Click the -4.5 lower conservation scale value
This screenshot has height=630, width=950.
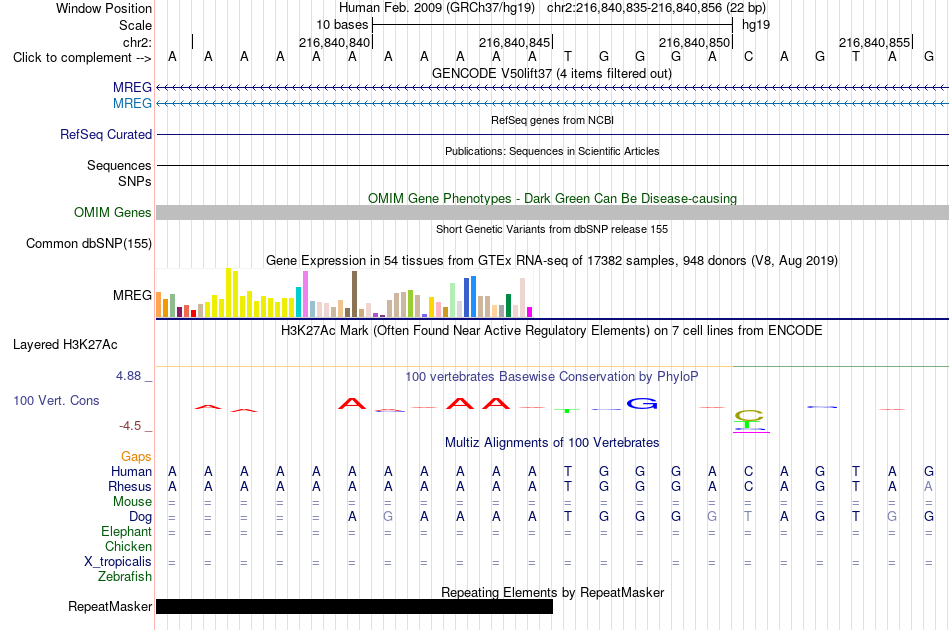tap(130, 426)
